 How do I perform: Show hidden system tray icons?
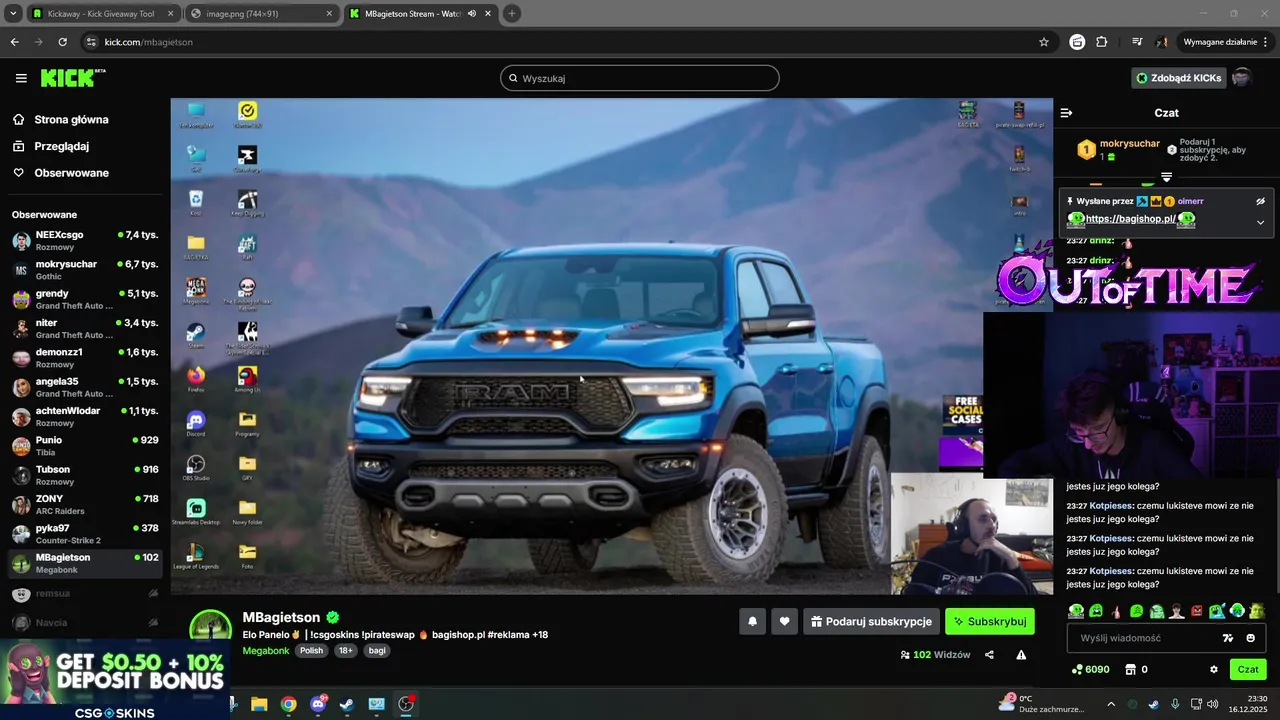coord(1110,704)
